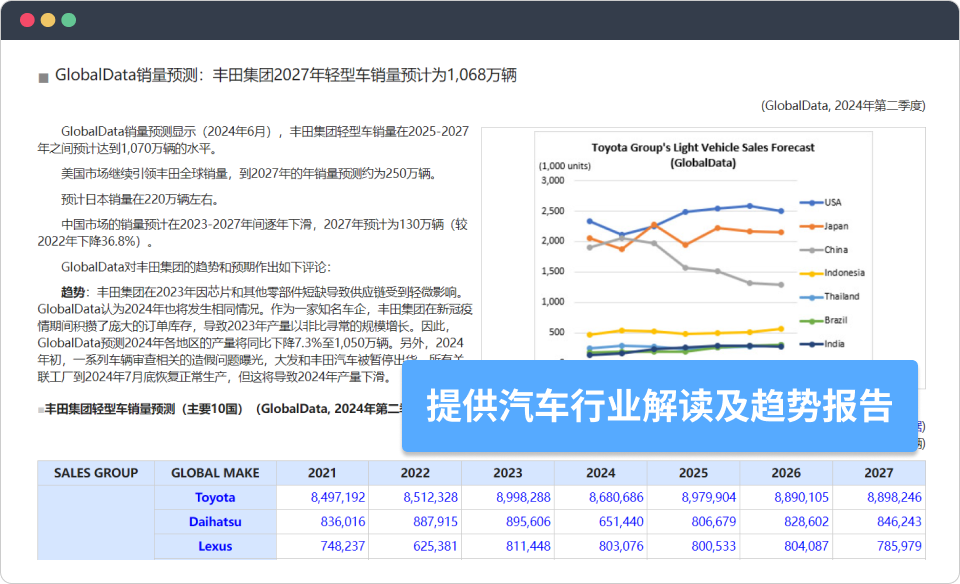Click the USA legend entry in the chart

pos(820,203)
